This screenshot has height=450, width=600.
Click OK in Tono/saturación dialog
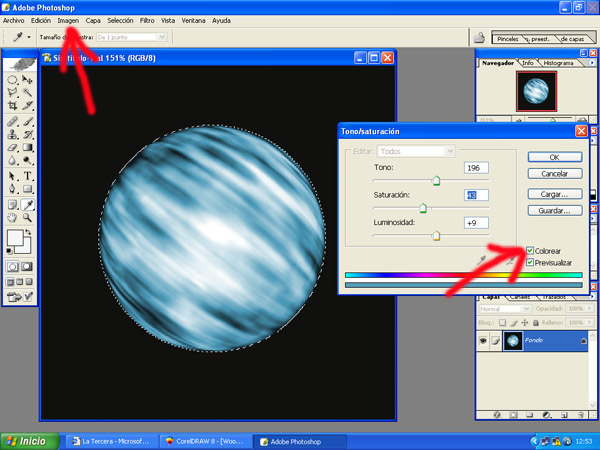click(555, 157)
